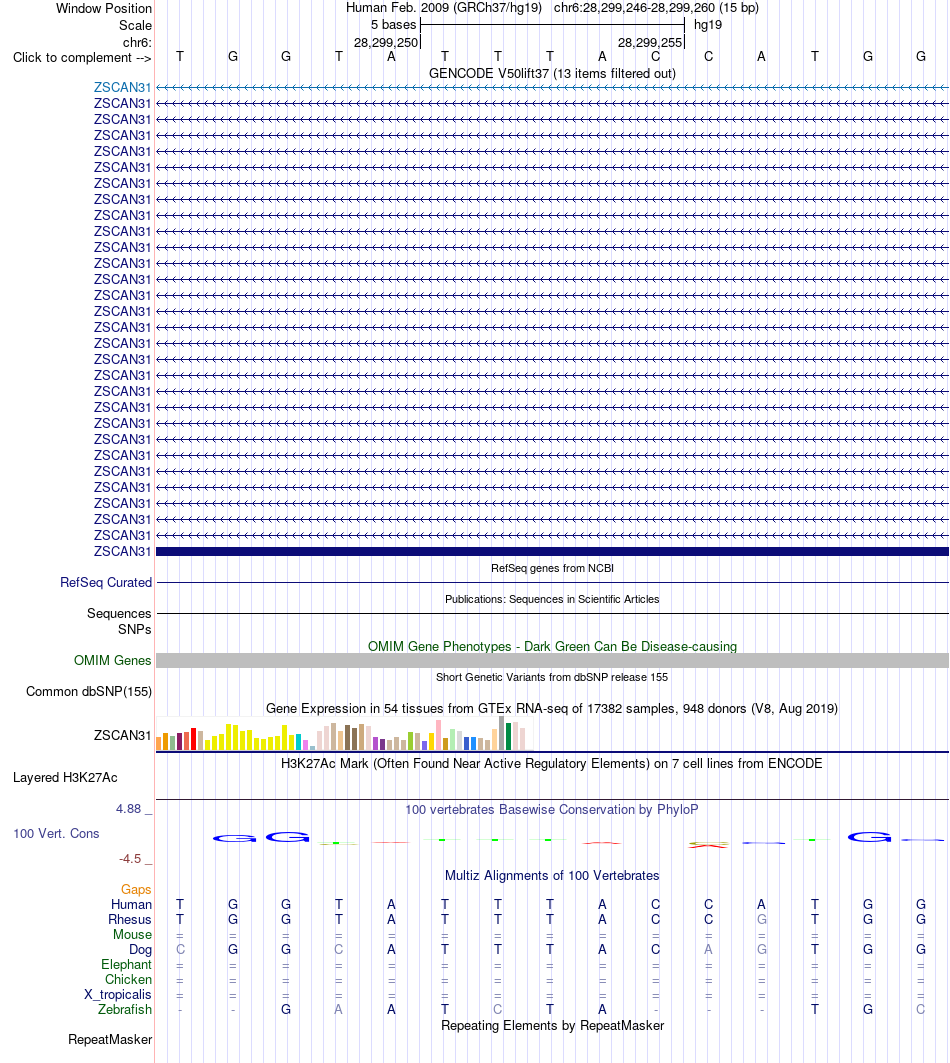Click the orange "Gaps" label
The width and height of the screenshot is (950, 1063).
click(x=136, y=889)
